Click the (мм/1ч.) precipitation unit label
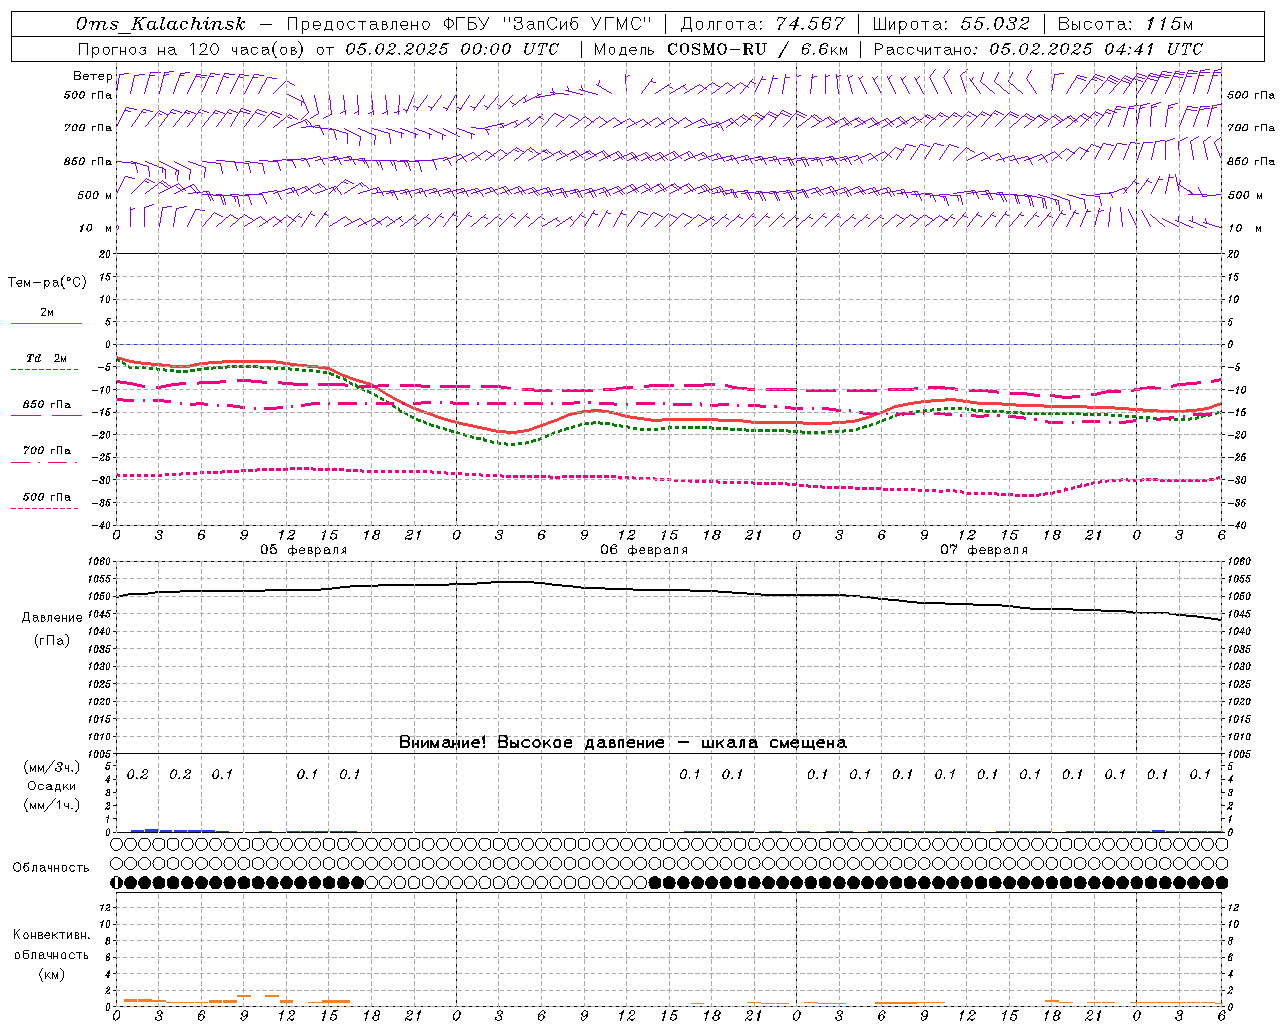The height and width of the screenshot is (1024, 1280). pos(51,805)
